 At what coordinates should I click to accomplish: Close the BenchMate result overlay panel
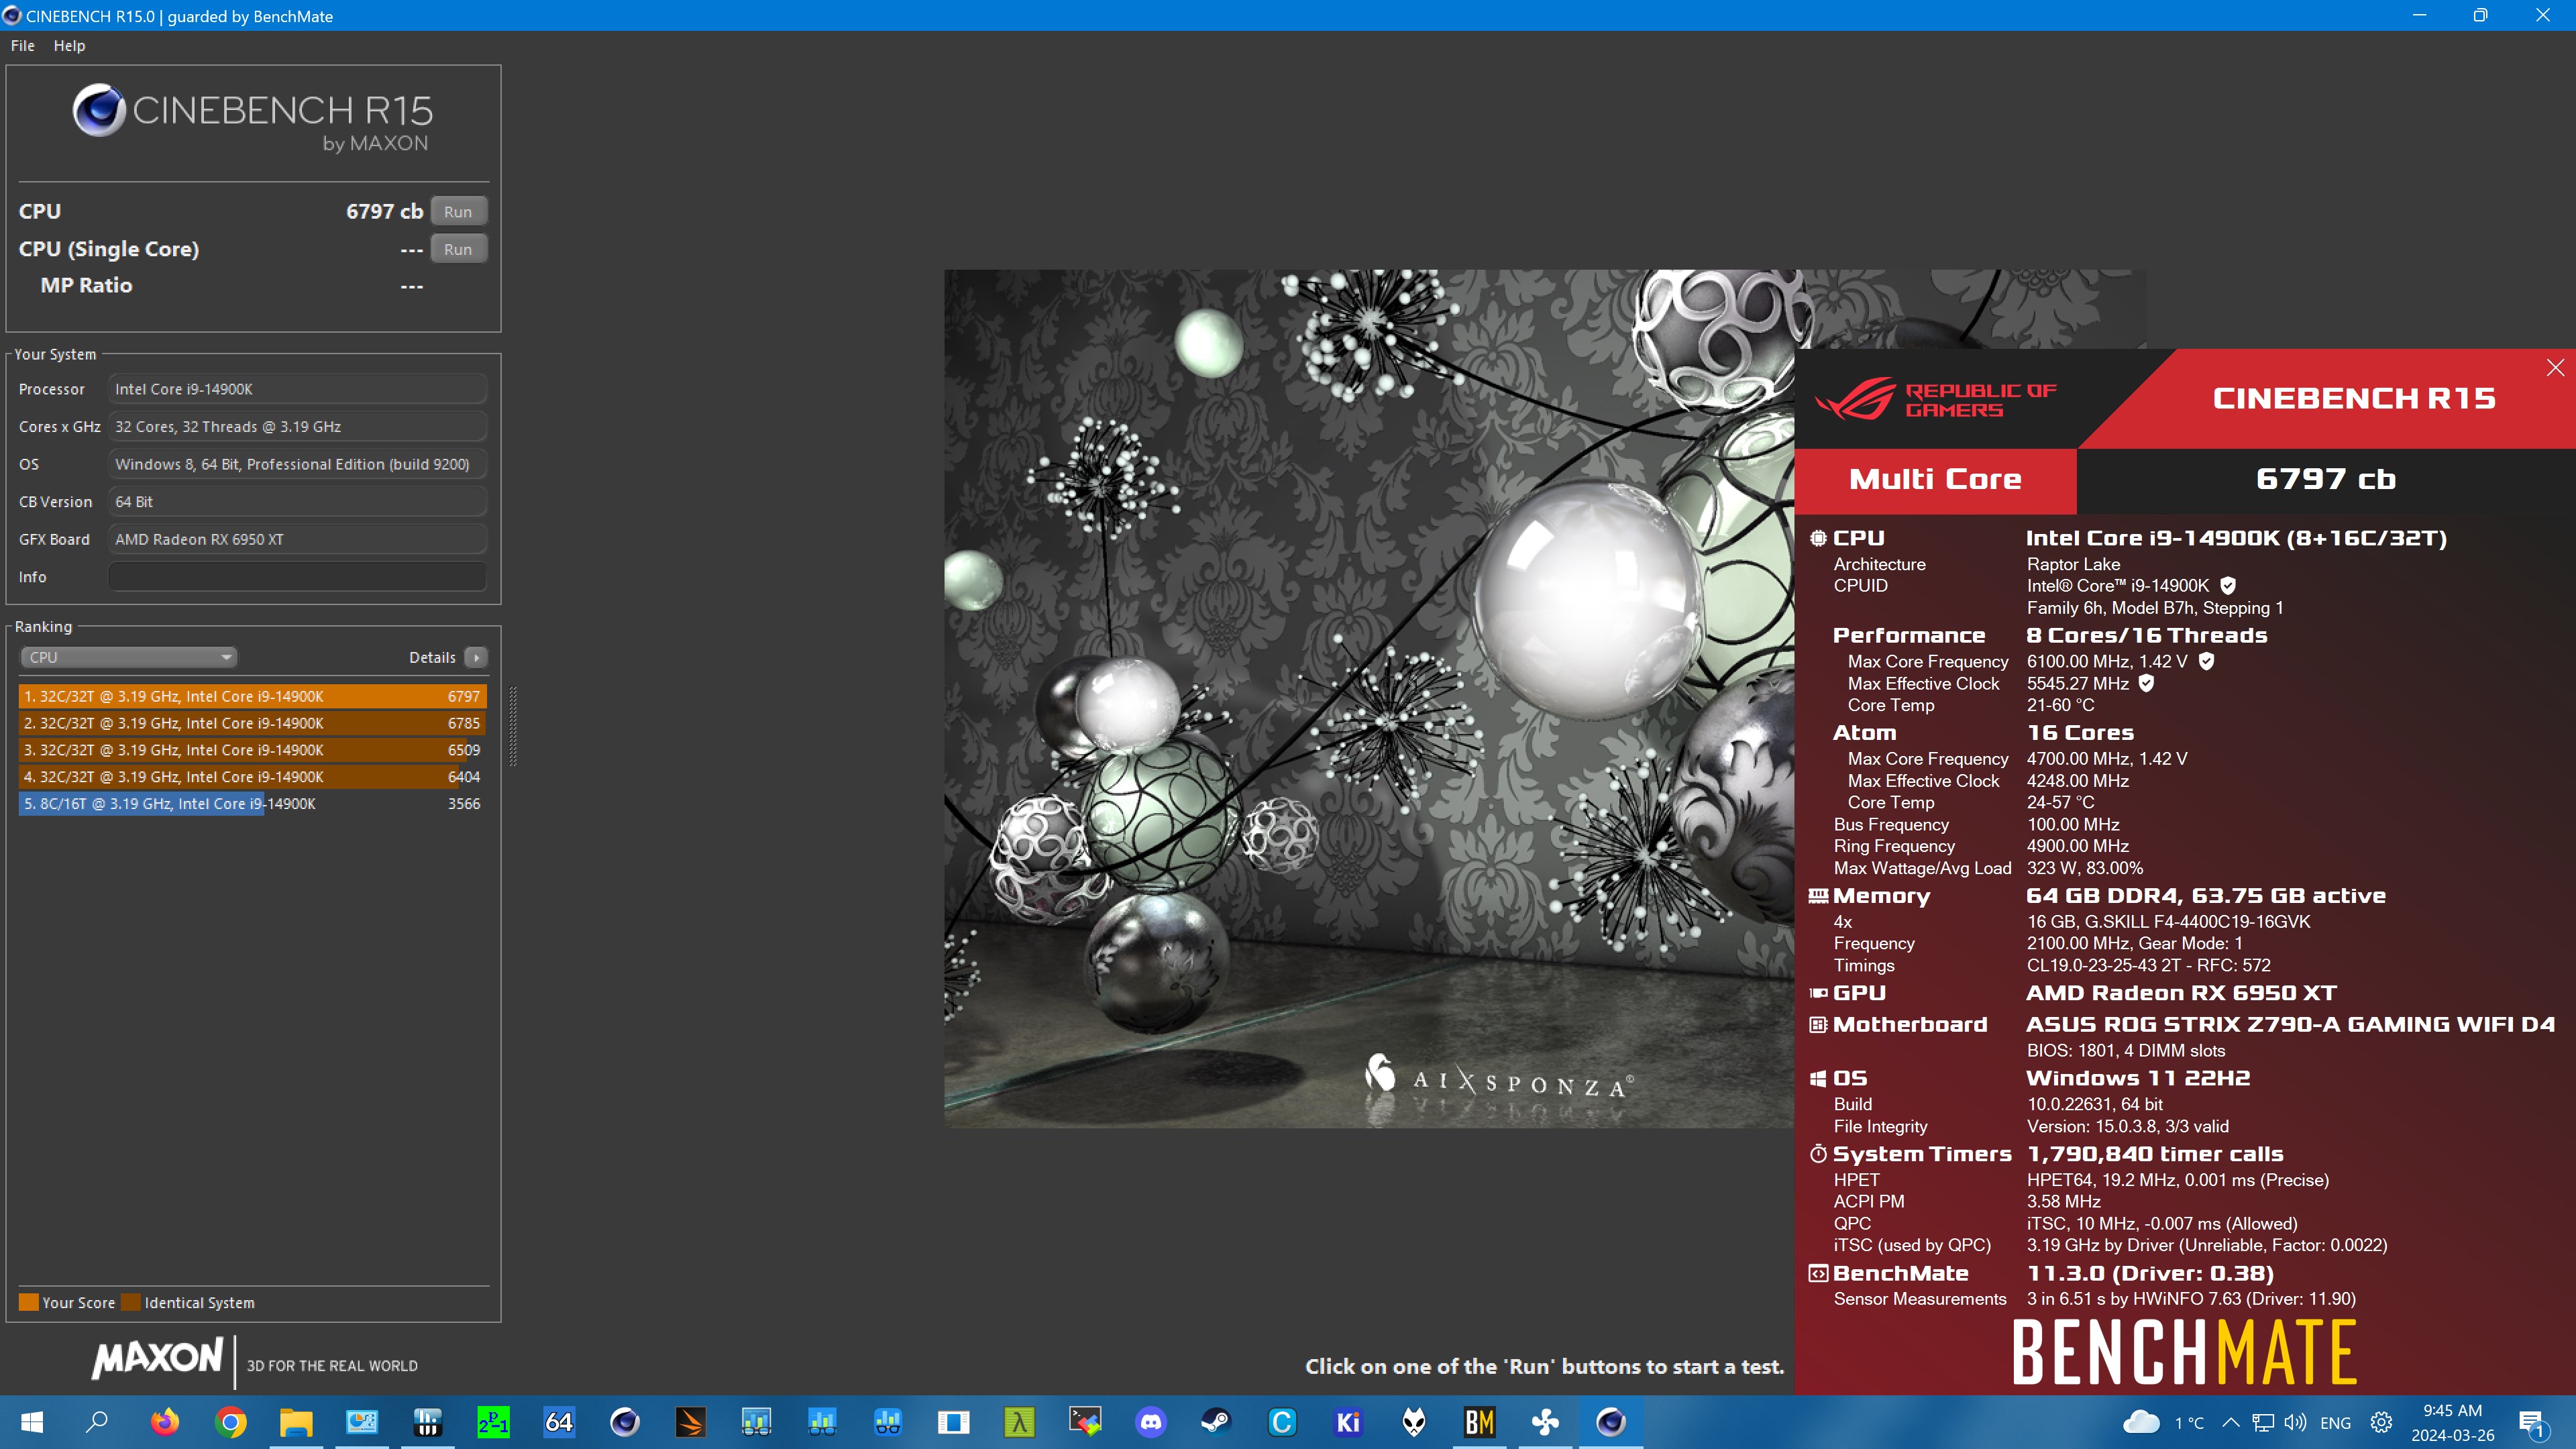pyautogui.click(x=2555, y=367)
